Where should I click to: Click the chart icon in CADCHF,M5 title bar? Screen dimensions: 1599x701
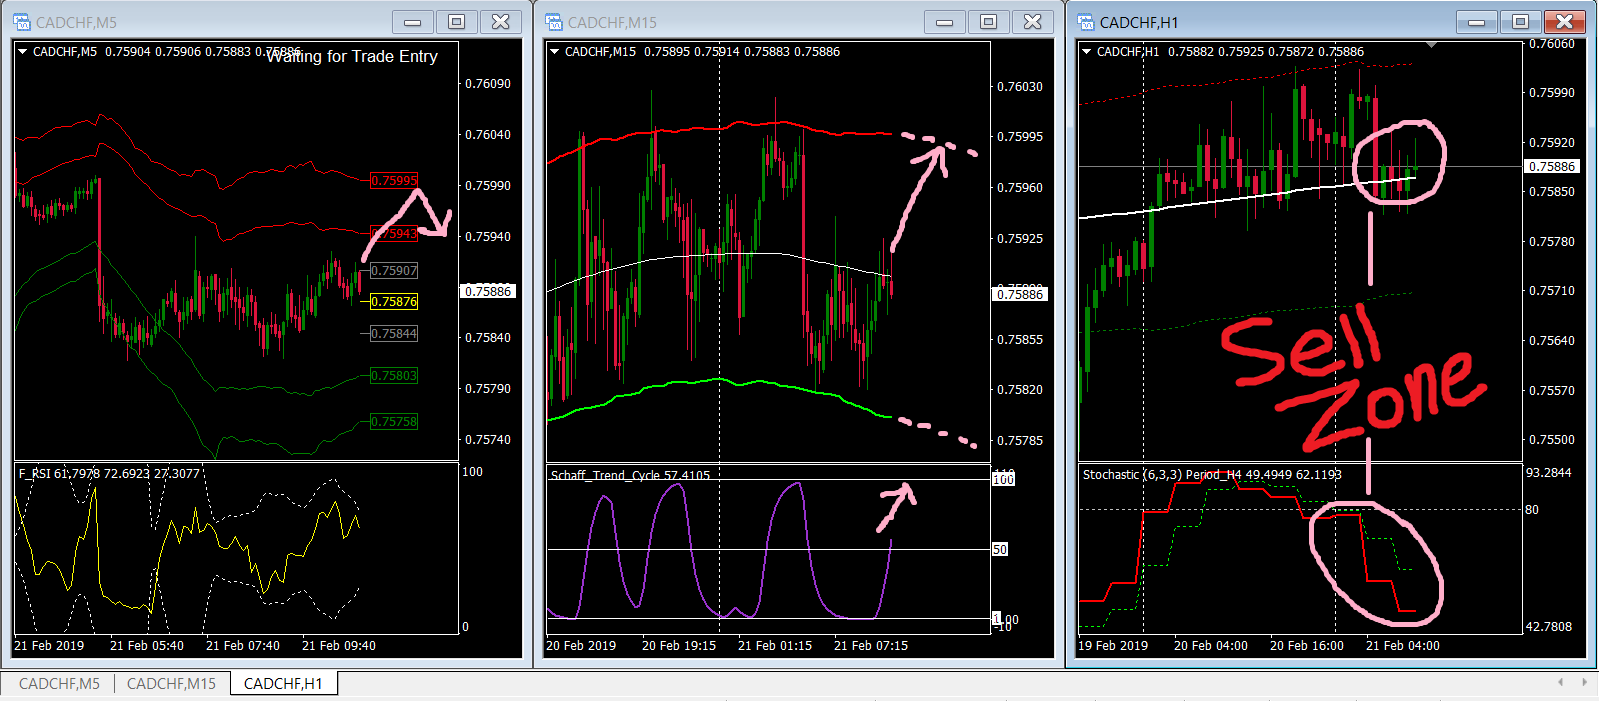click(22, 22)
